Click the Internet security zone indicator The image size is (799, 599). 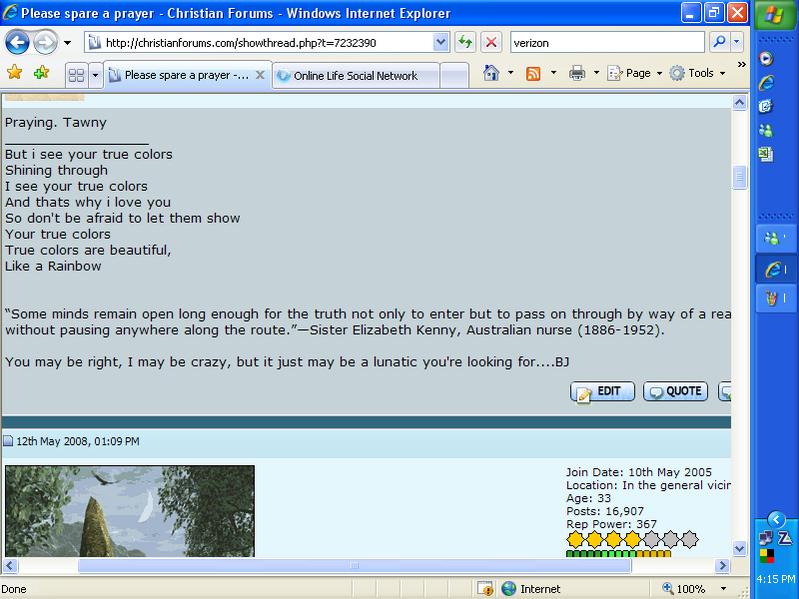pyautogui.click(x=530, y=589)
